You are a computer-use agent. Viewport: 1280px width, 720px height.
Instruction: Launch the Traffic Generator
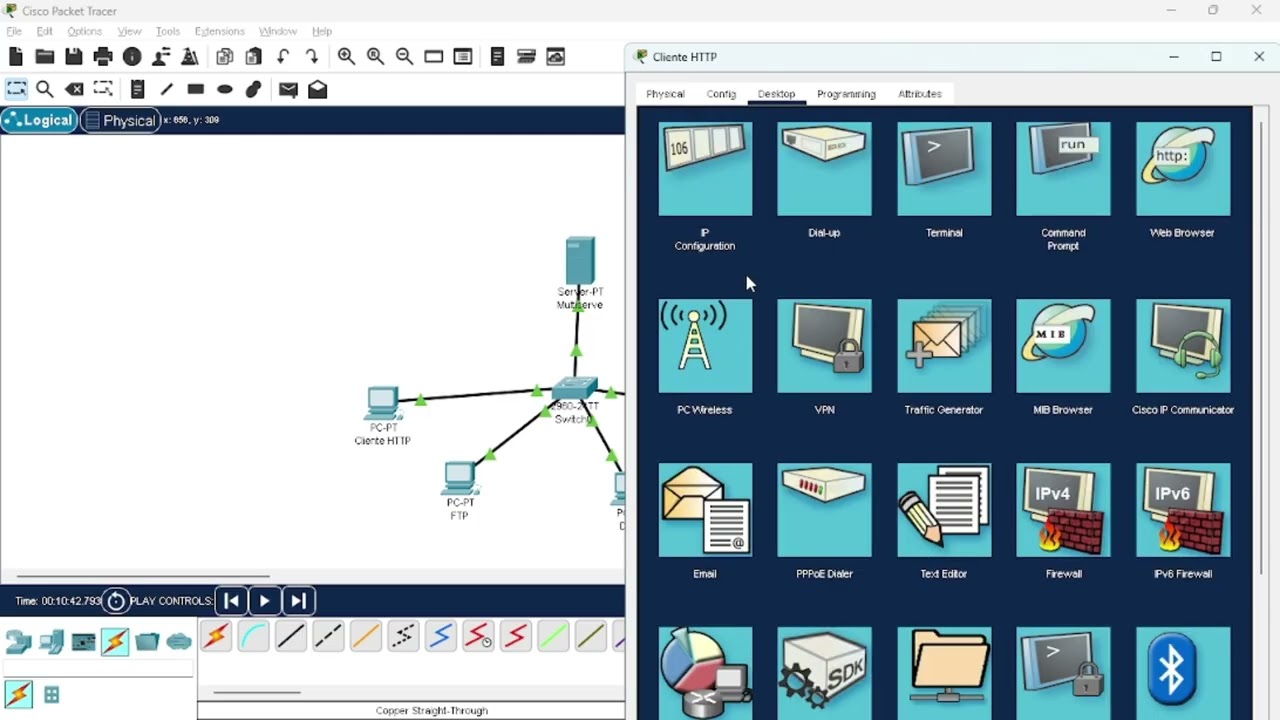pyautogui.click(x=944, y=346)
